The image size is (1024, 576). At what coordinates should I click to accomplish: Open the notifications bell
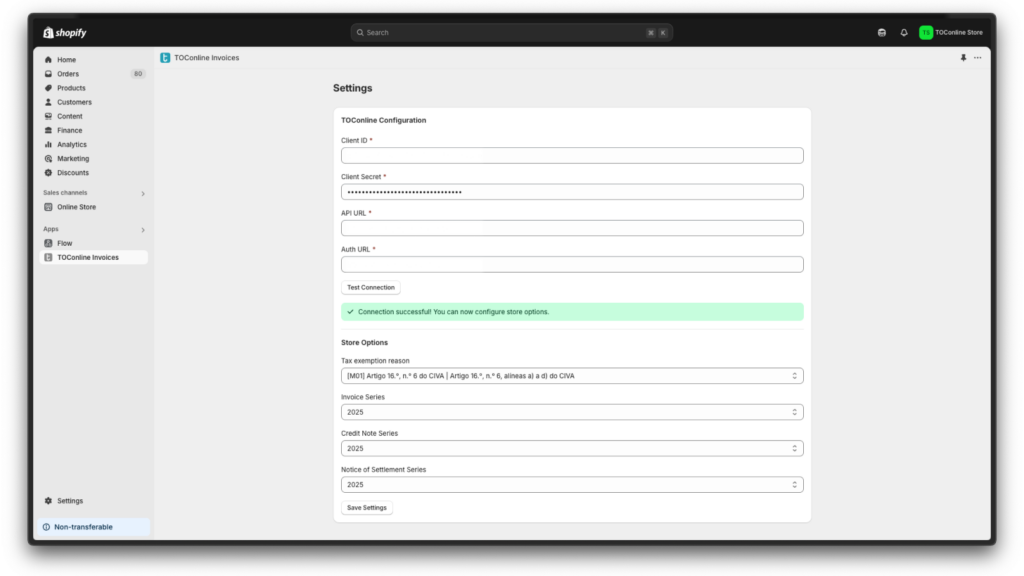[x=904, y=33]
